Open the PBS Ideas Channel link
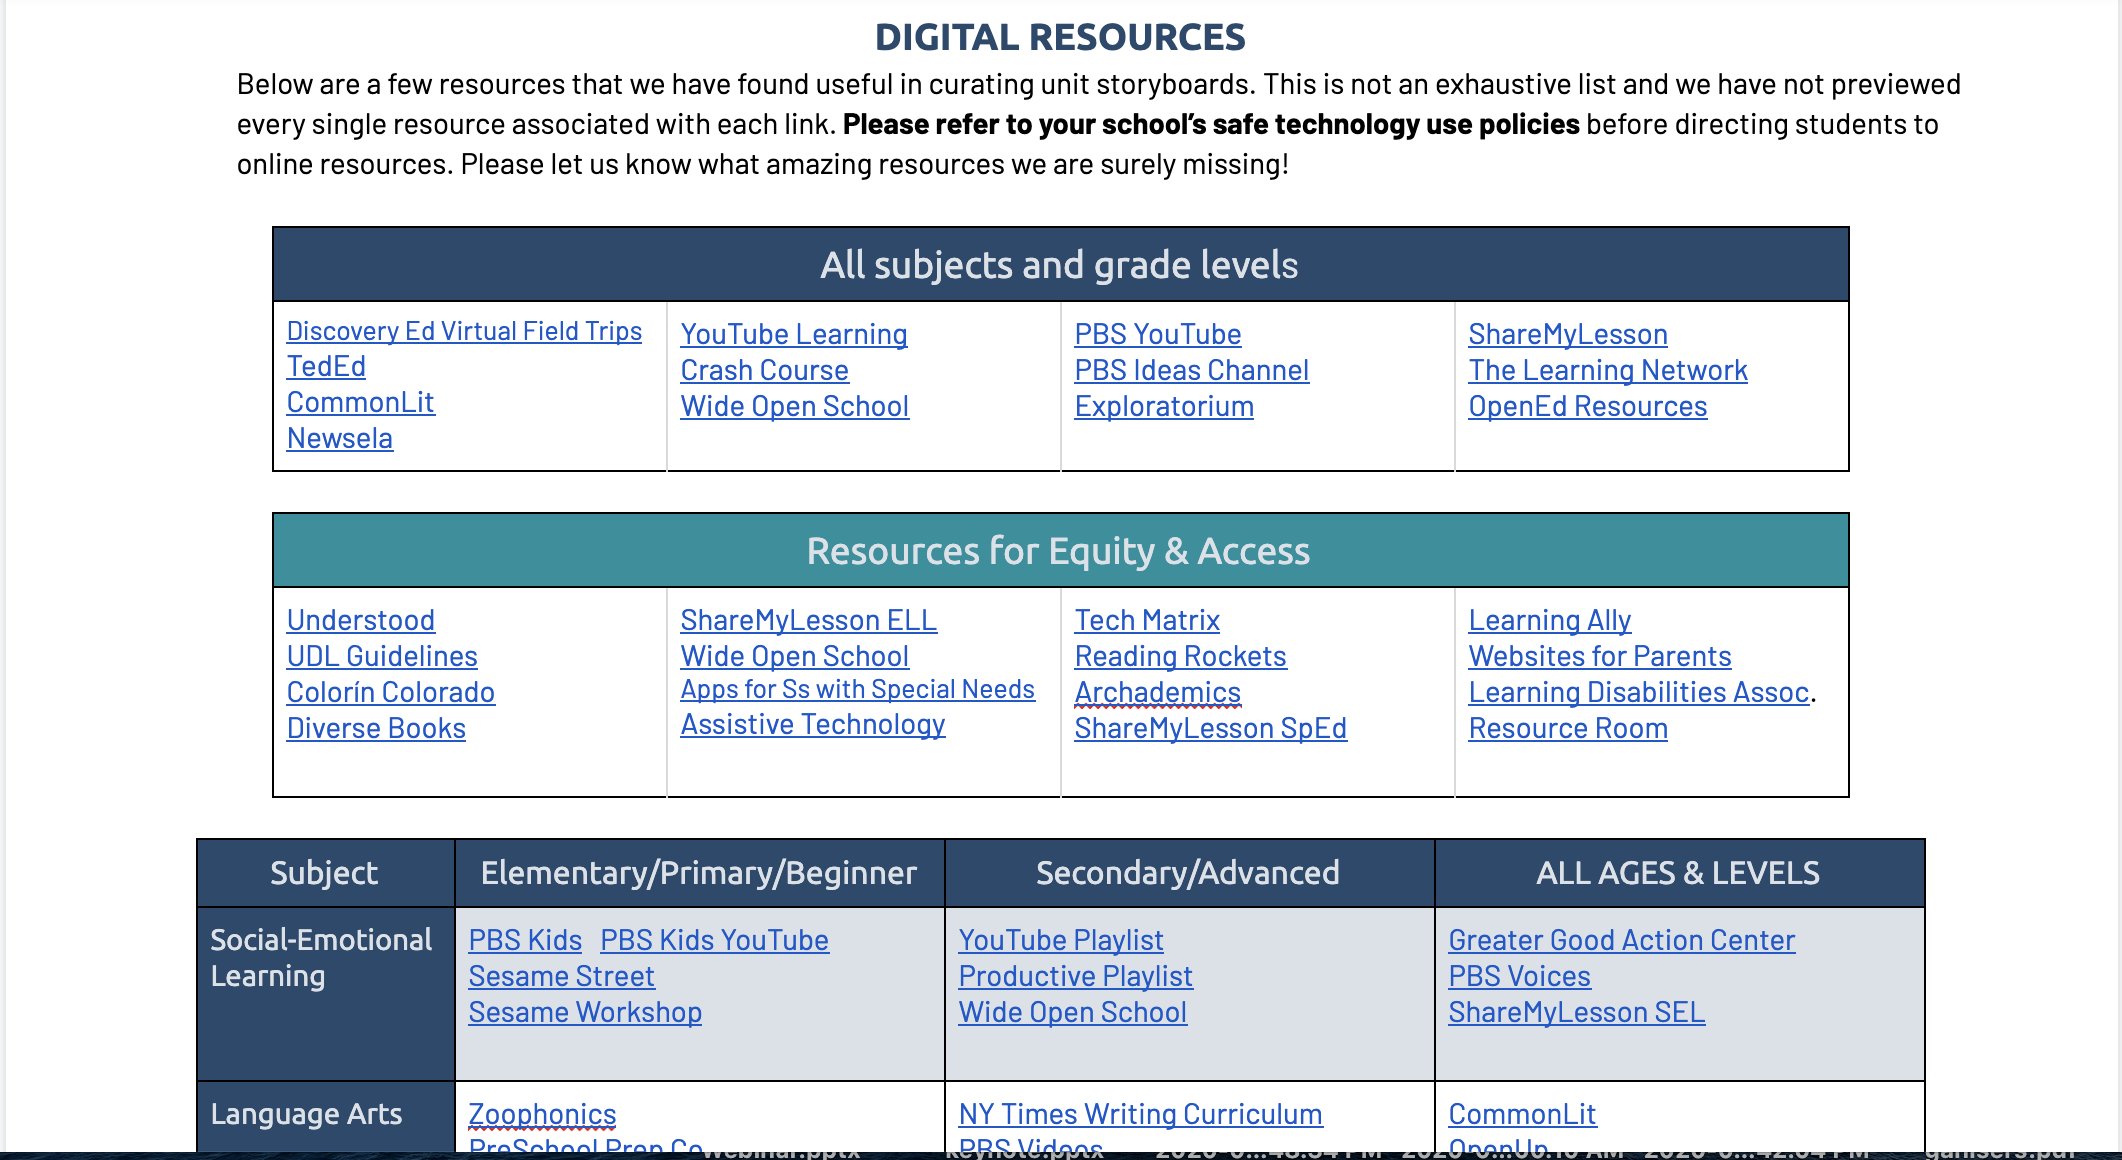 click(x=1191, y=370)
